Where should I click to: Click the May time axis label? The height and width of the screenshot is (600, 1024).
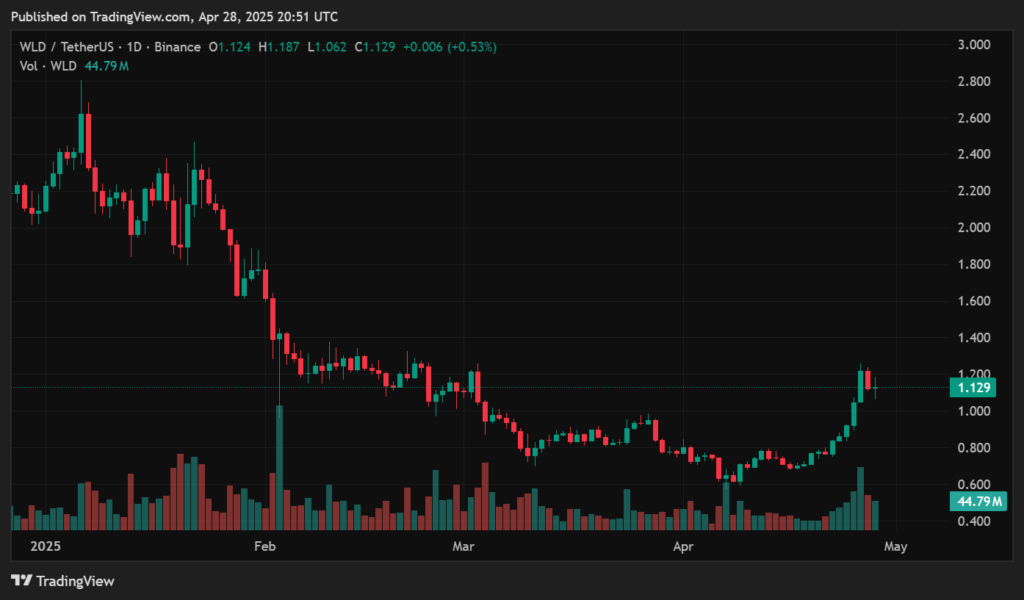895,546
